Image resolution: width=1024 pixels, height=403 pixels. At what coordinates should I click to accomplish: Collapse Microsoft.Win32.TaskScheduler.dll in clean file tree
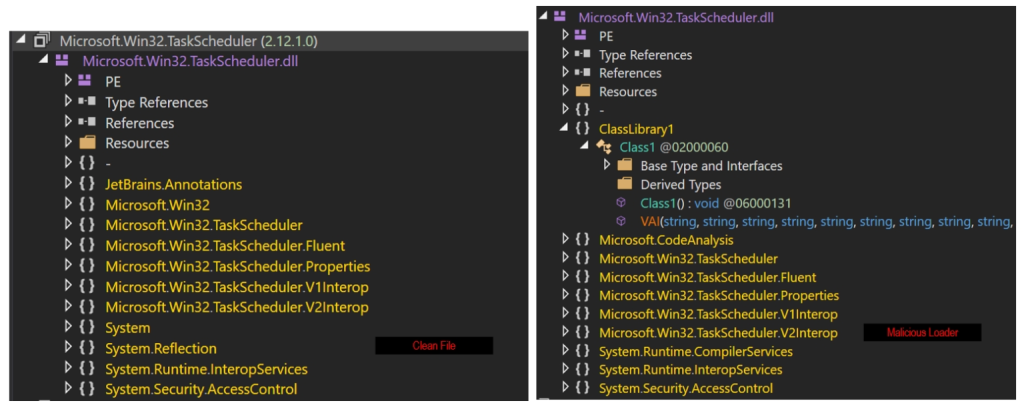point(43,61)
